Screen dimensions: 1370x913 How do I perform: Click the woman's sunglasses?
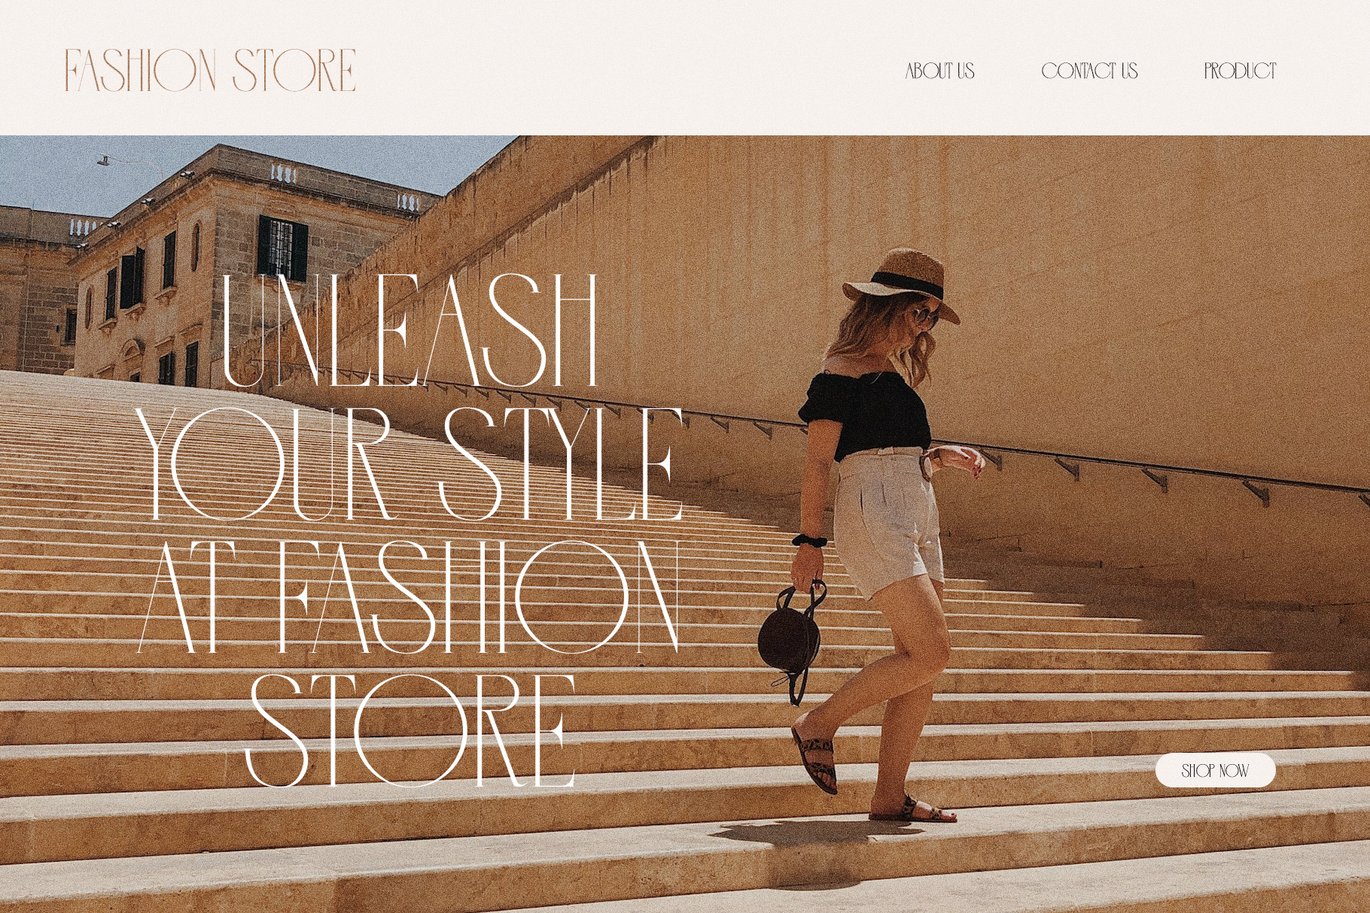point(923,316)
